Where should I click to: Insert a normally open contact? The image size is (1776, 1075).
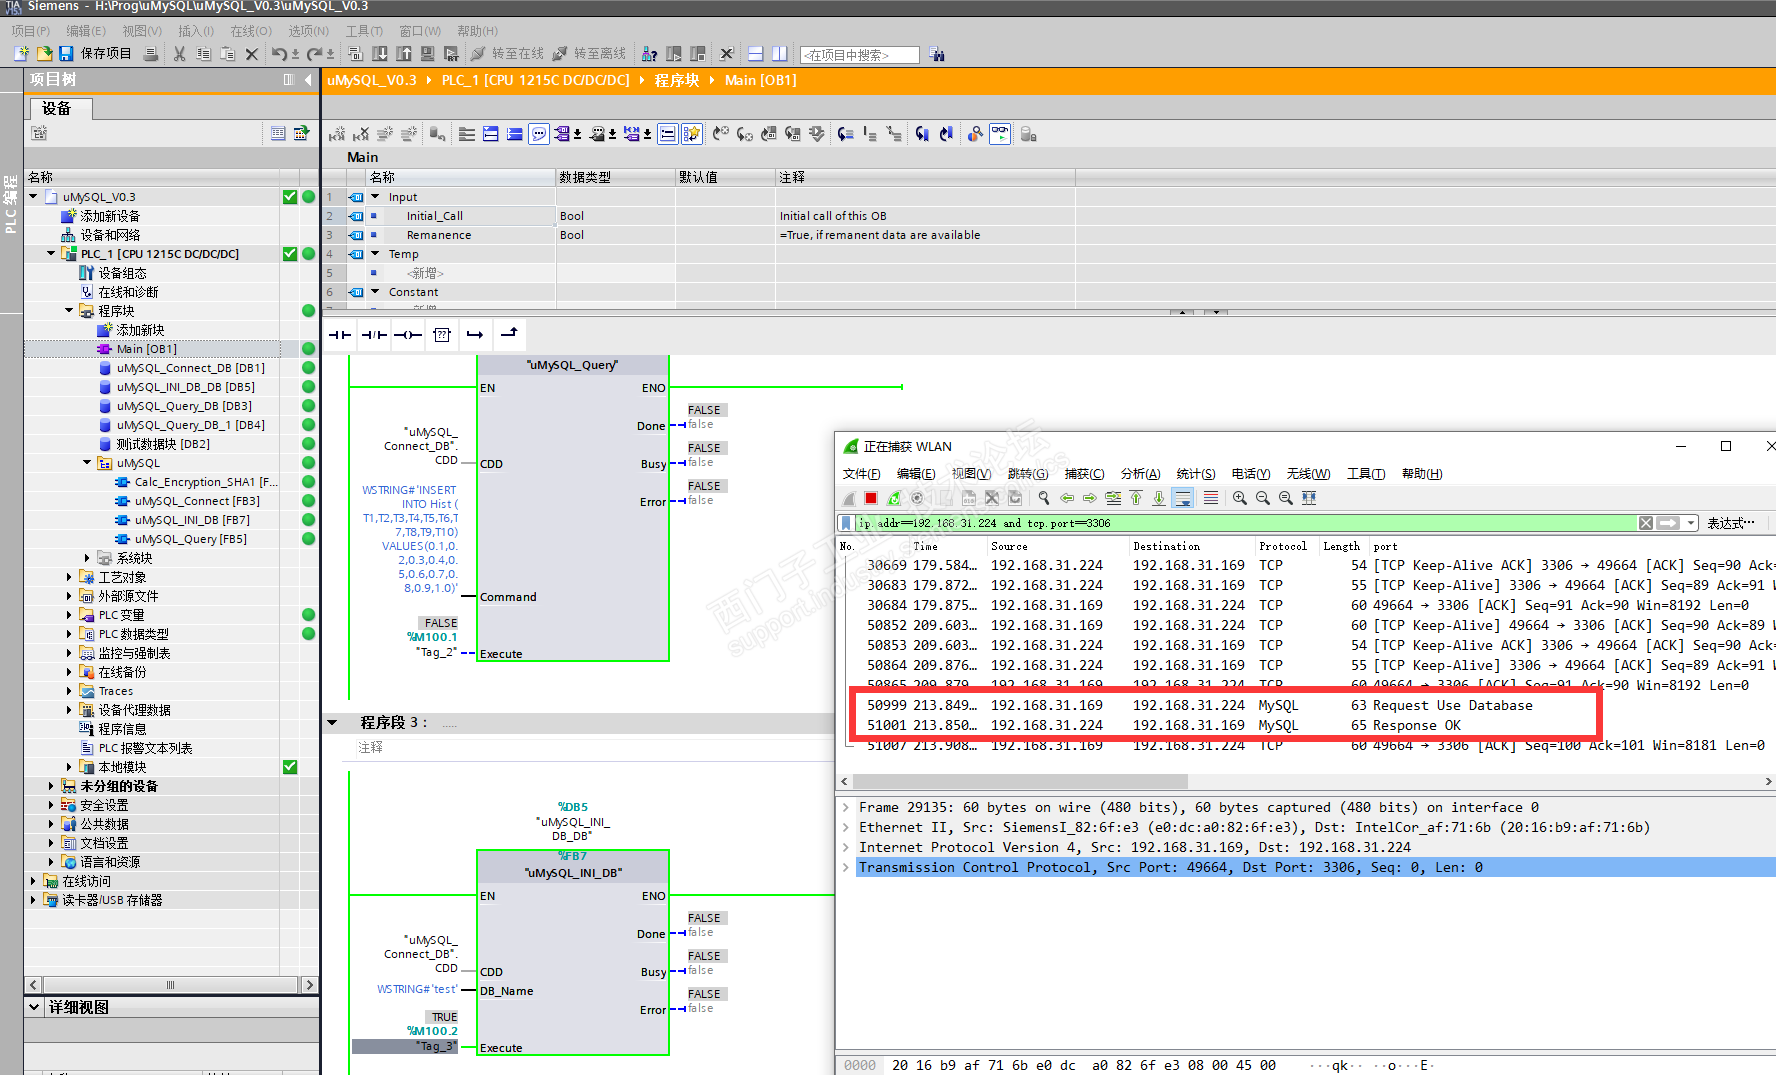[340, 335]
